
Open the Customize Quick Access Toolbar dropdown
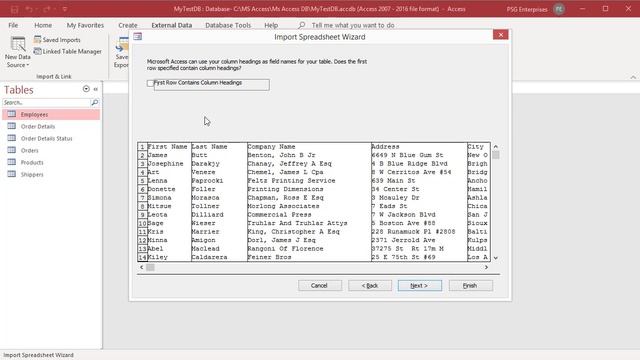click(65, 9)
